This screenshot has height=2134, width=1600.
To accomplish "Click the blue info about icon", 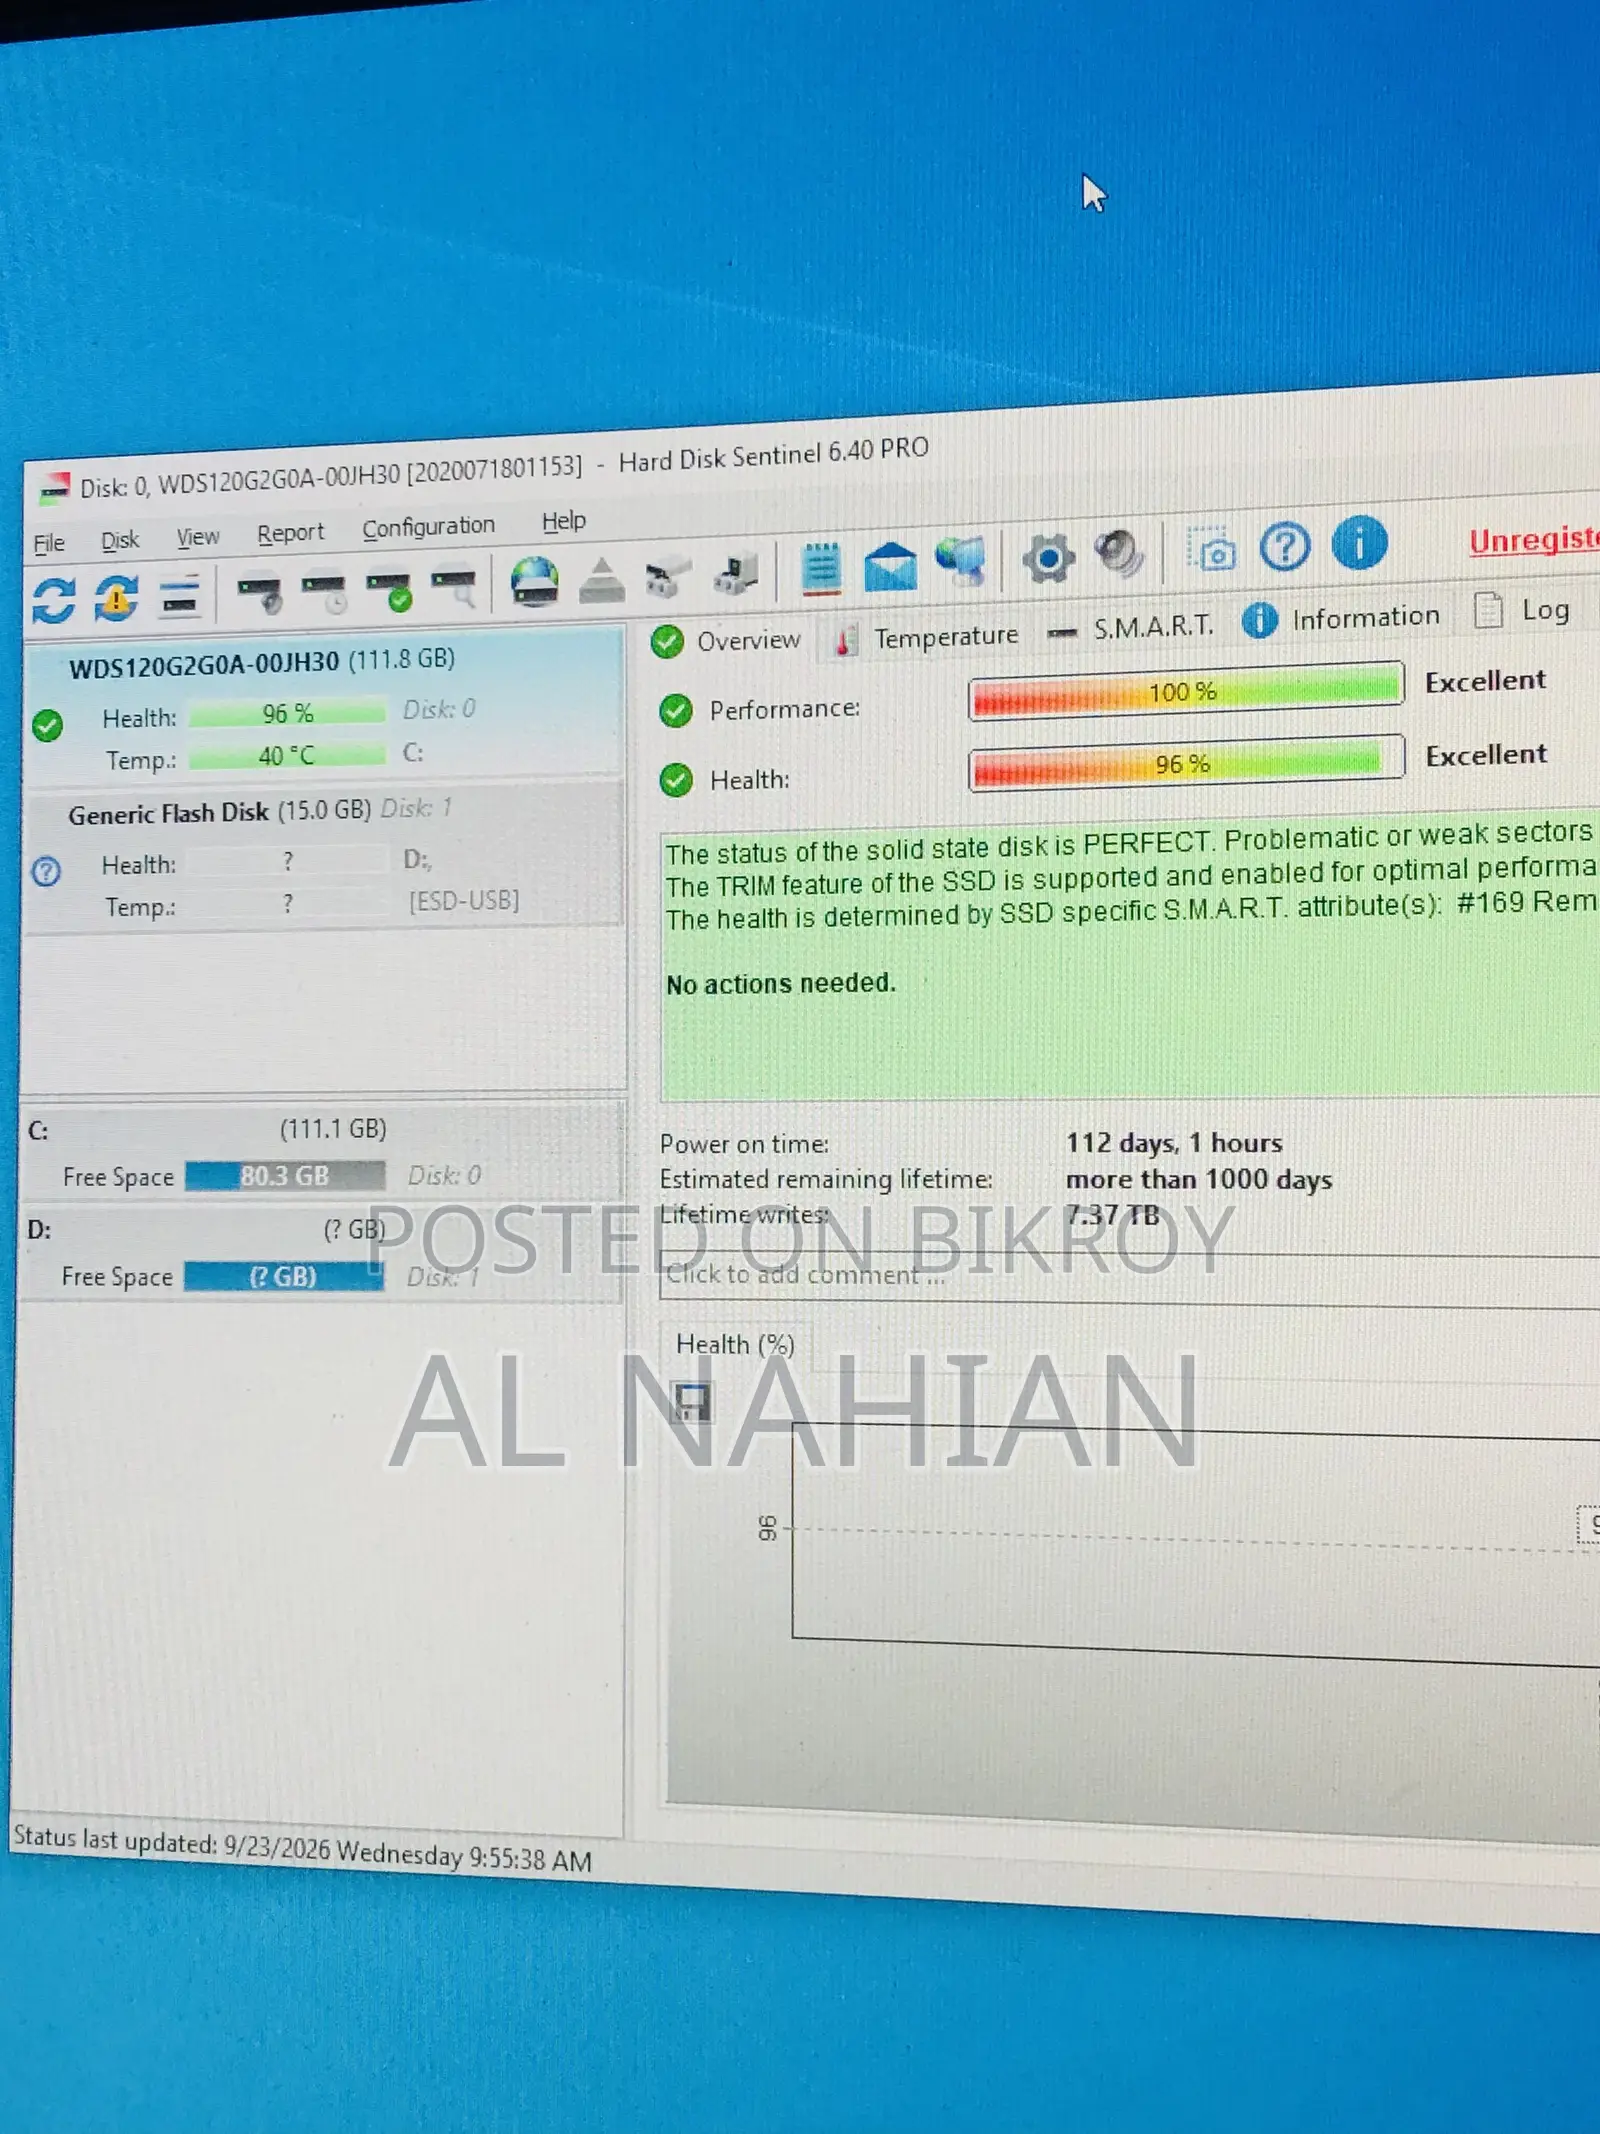I will pos(1359,543).
